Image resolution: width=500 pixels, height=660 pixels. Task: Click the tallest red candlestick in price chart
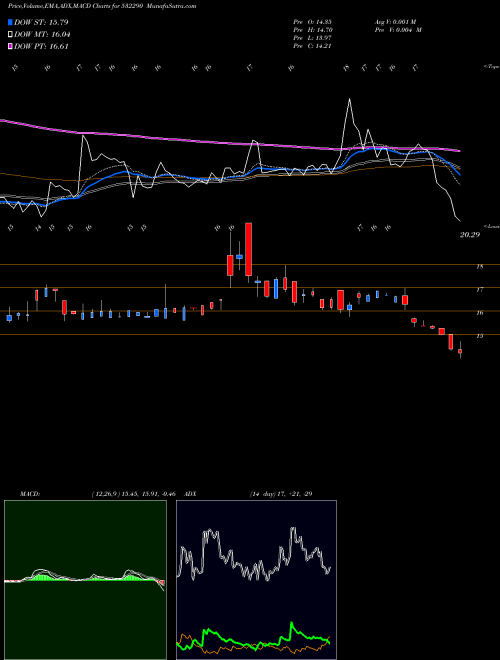pos(248,249)
